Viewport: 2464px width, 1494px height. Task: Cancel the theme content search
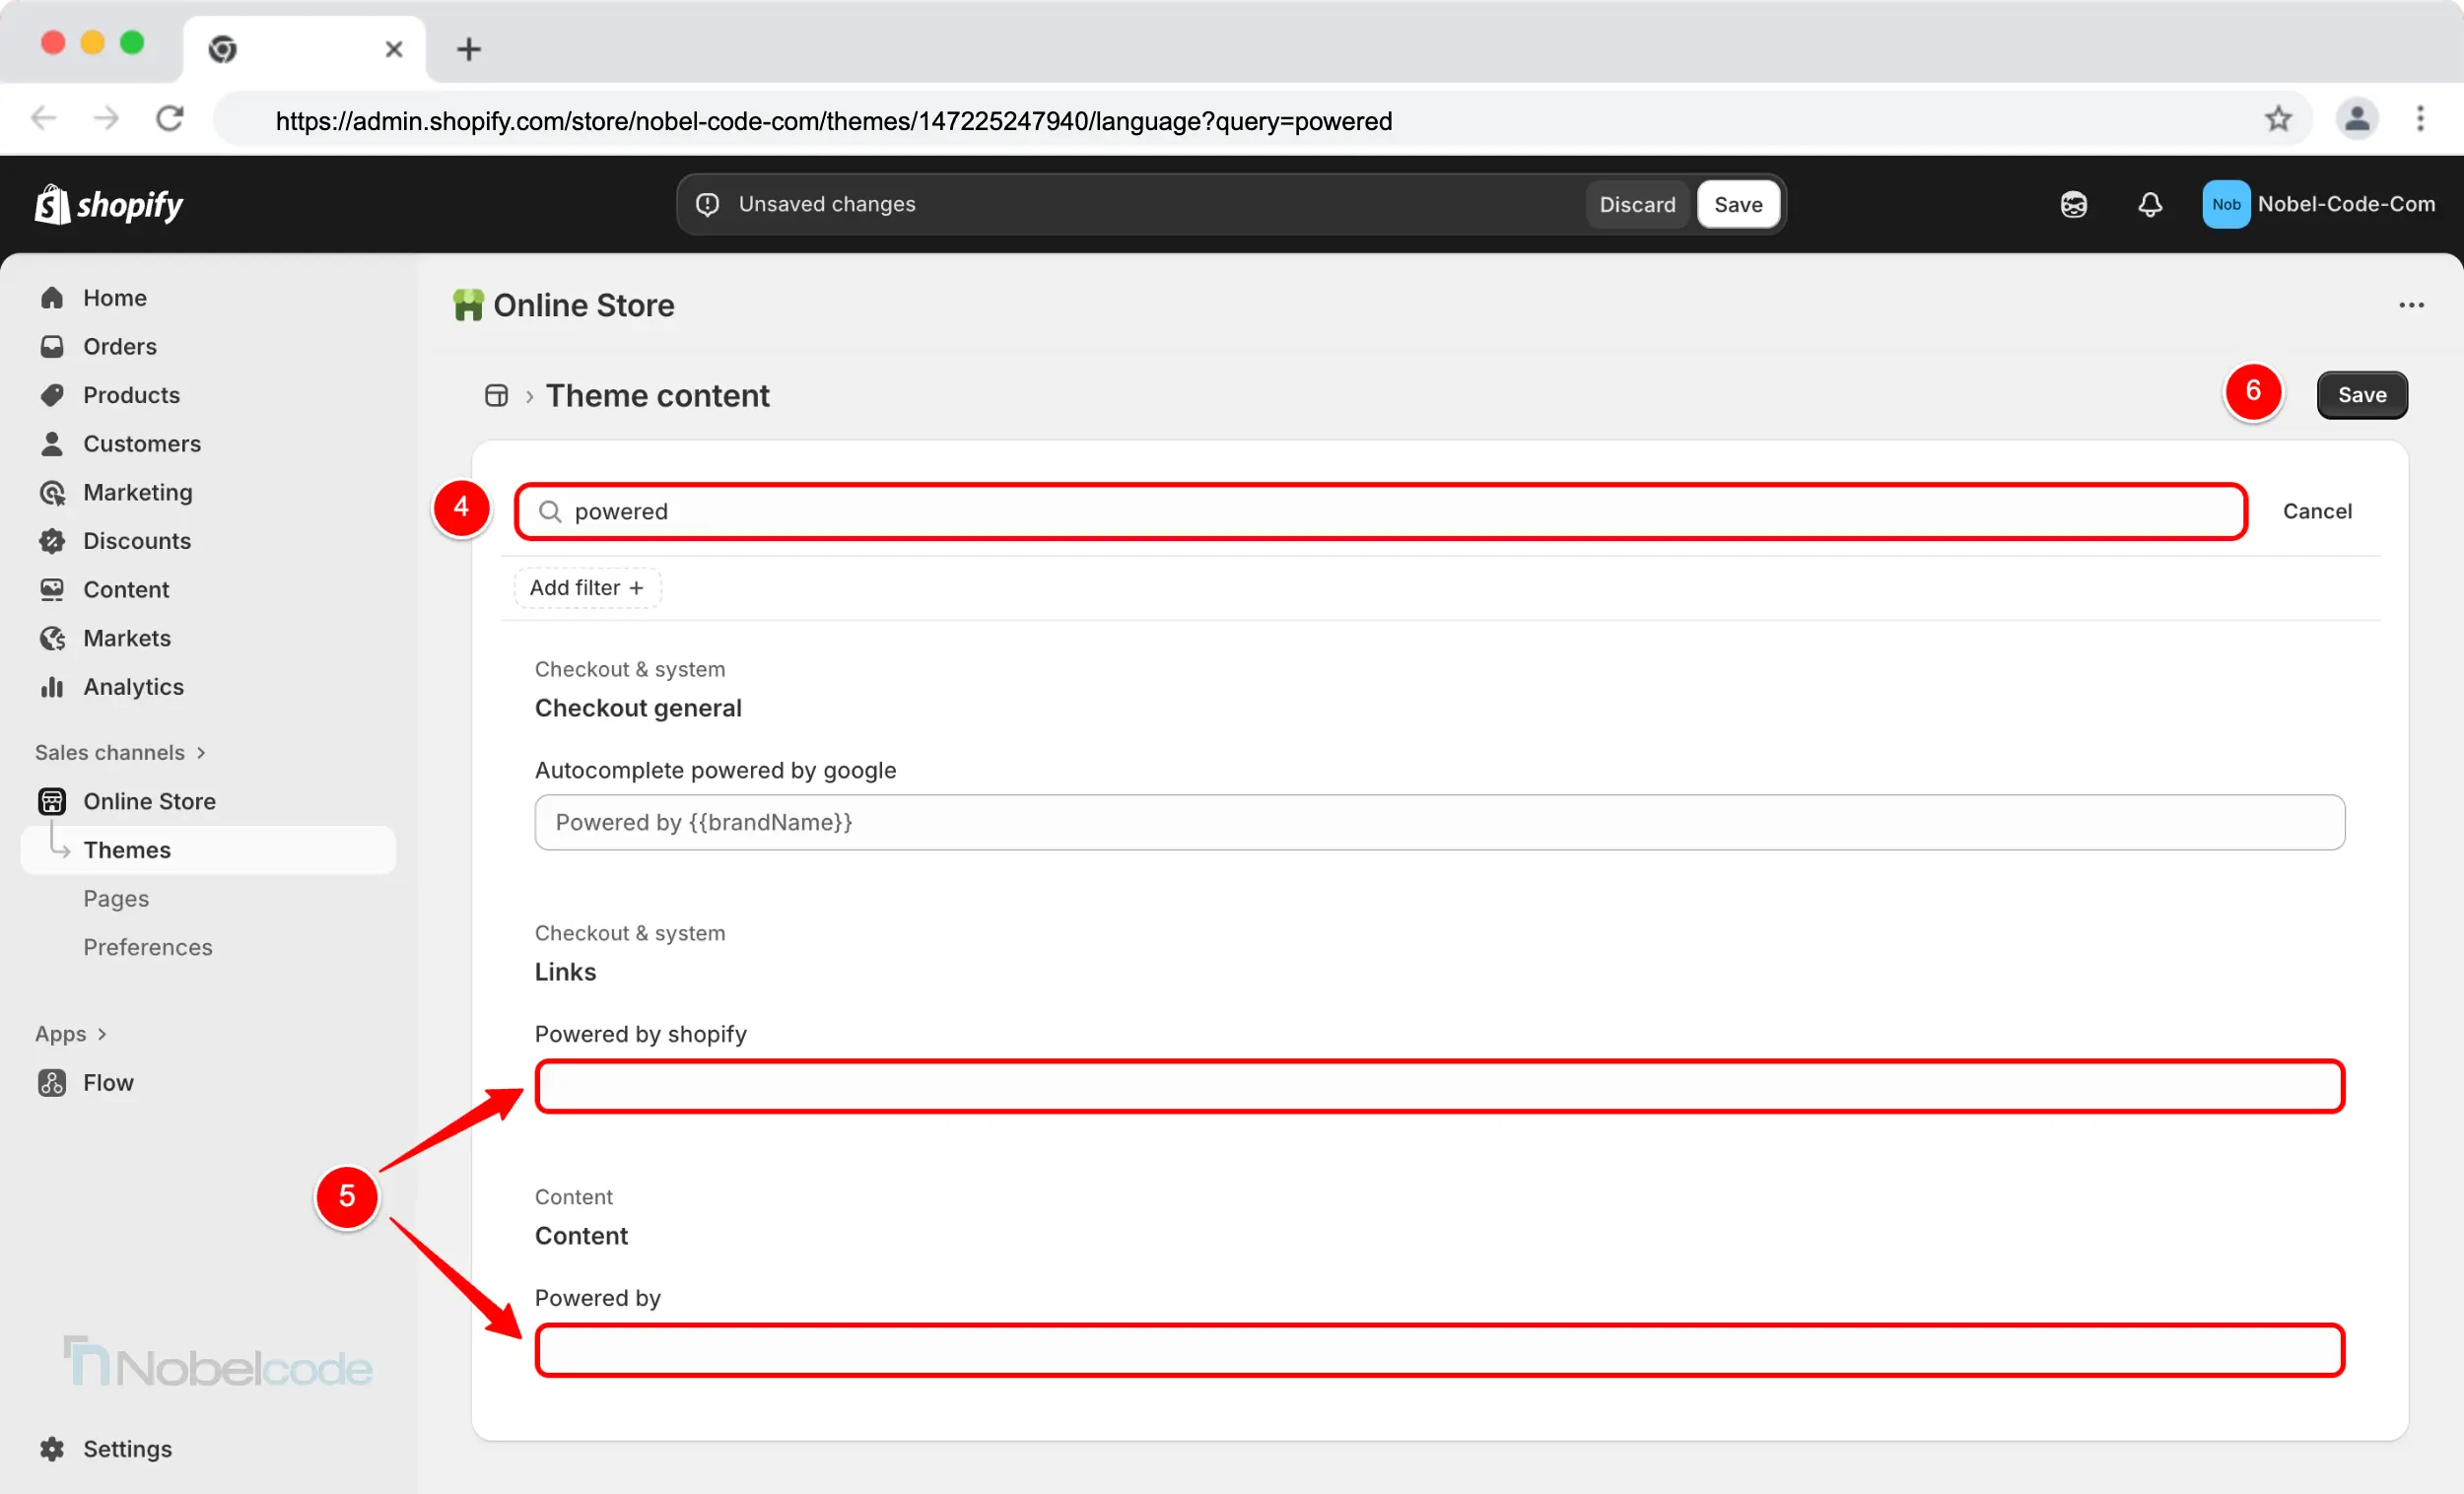(2316, 512)
